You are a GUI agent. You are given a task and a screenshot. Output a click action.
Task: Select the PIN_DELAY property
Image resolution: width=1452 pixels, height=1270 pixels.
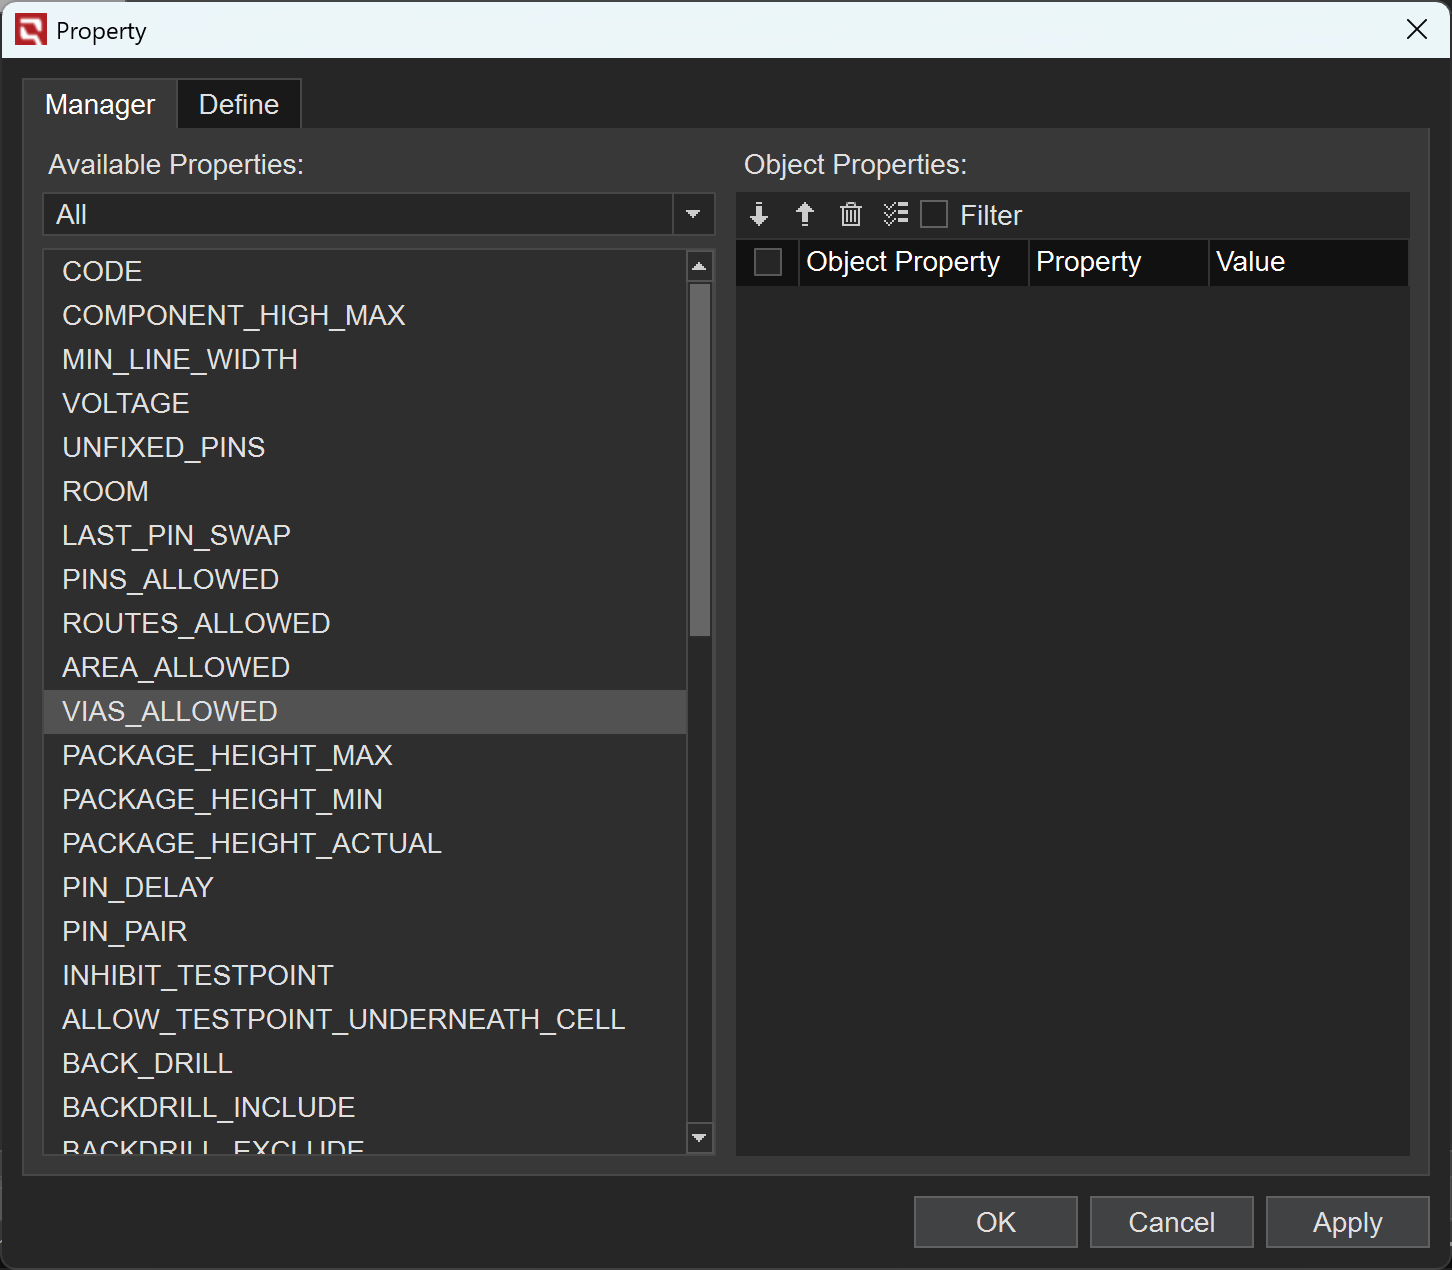(x=138, y=888)
